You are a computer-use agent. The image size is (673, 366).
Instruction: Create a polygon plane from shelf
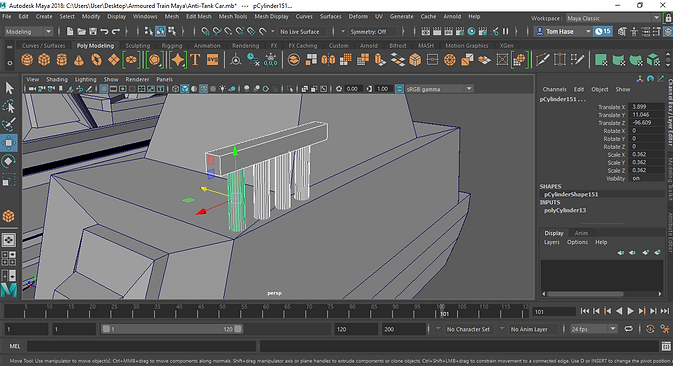click(x=114, y=60)
